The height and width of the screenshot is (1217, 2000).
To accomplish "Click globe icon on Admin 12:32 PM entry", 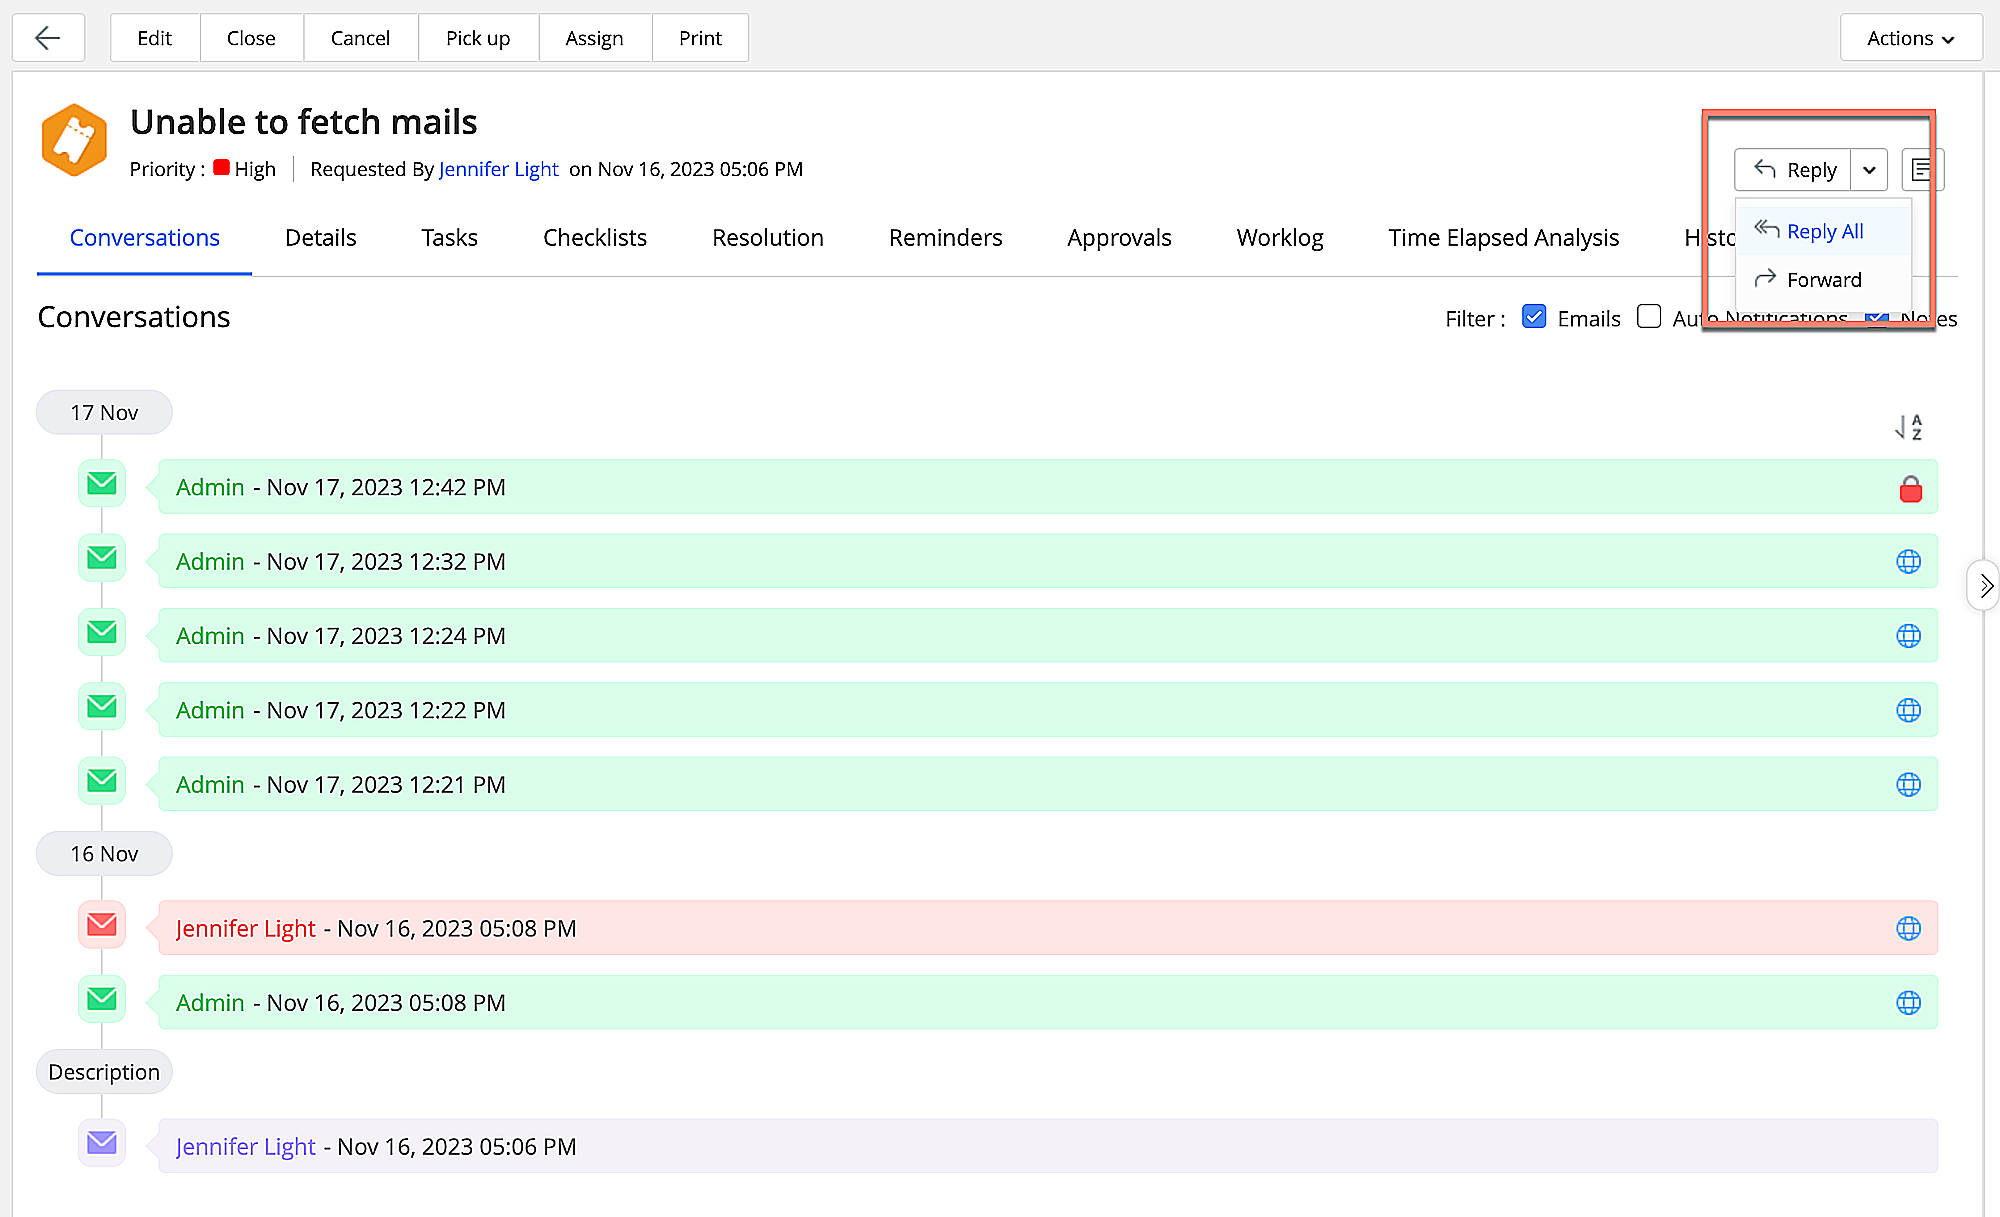I will [1908, 562].
